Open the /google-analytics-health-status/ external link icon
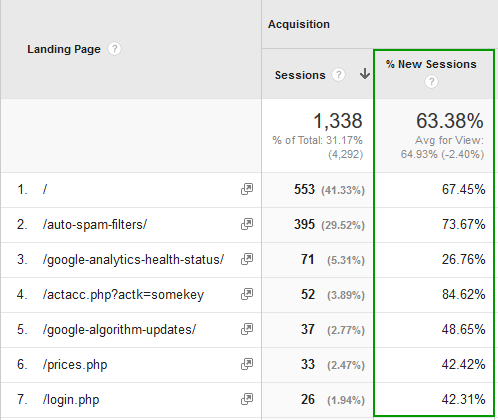498x420 pixels. pyautogui.click(x=247, y=259)
